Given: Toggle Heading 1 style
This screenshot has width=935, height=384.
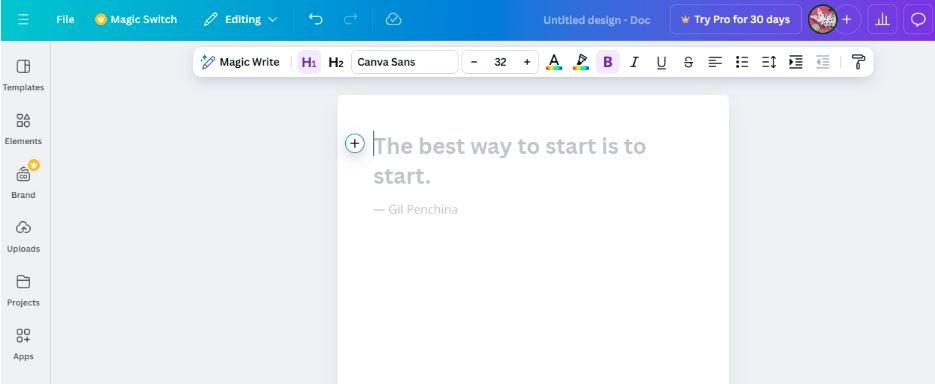Looking at the screenshot, I should 309,62.
